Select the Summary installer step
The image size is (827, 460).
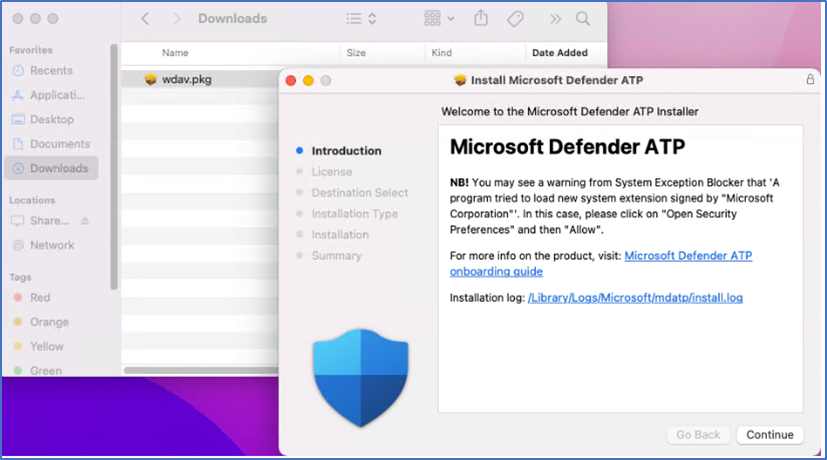pos(336,255)
